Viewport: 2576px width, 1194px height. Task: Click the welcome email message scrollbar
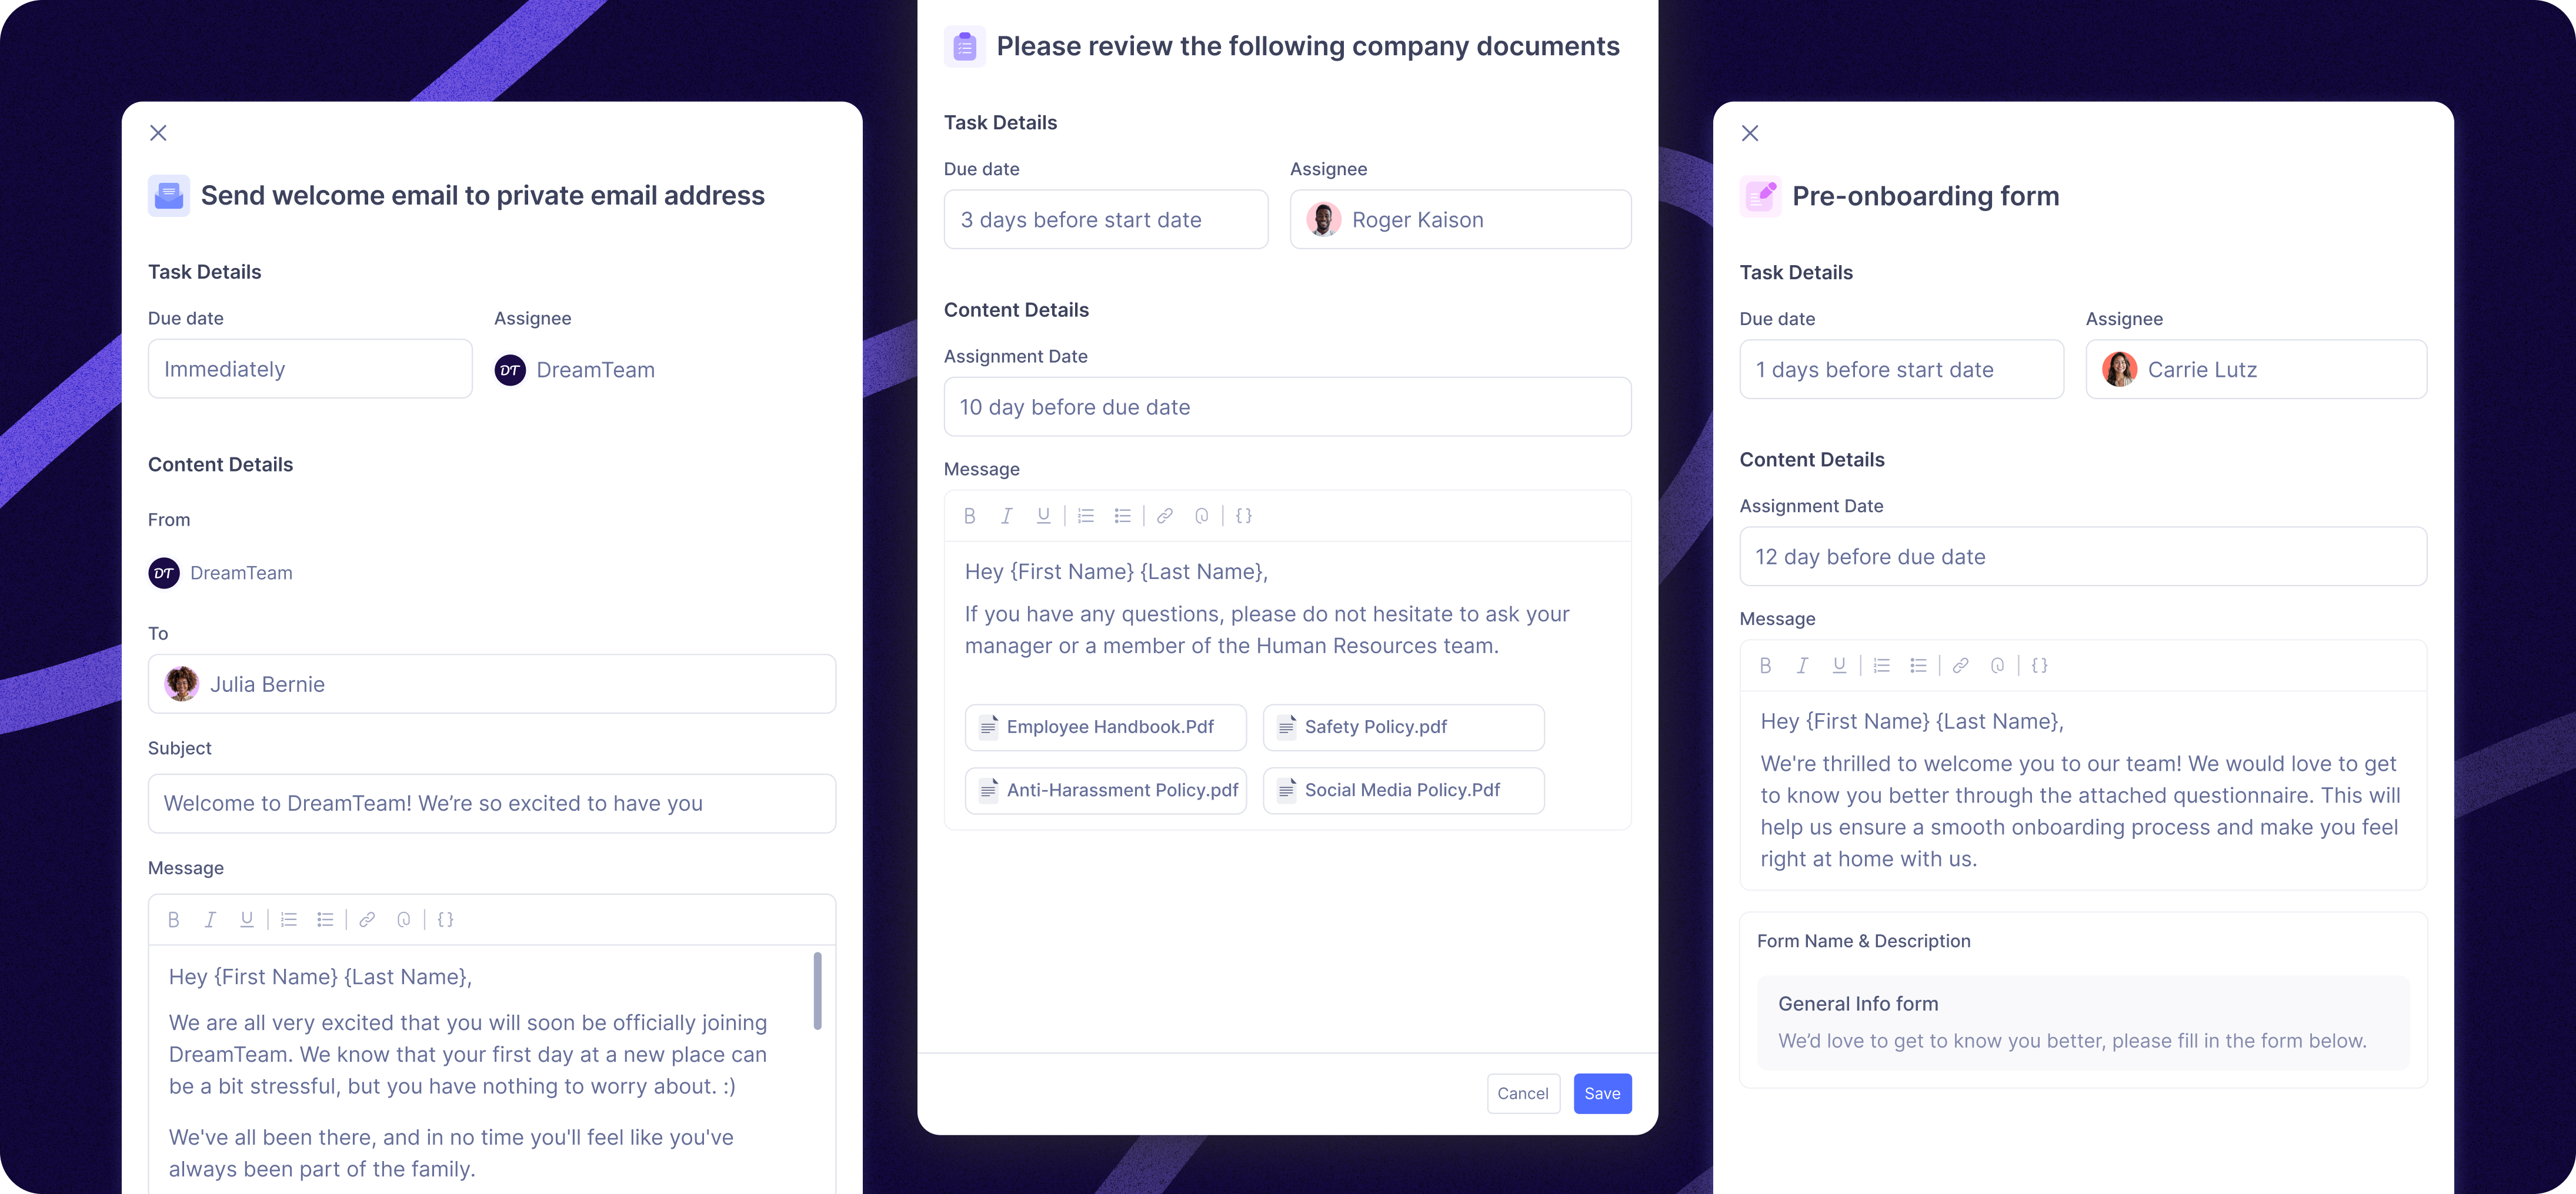click(x=817, y=991)
